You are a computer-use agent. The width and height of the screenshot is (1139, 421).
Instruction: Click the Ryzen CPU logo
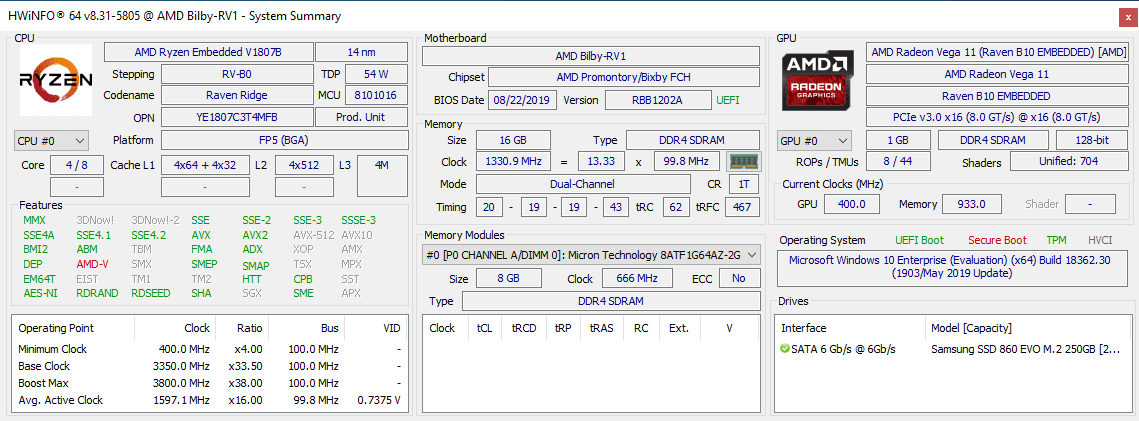56,80
